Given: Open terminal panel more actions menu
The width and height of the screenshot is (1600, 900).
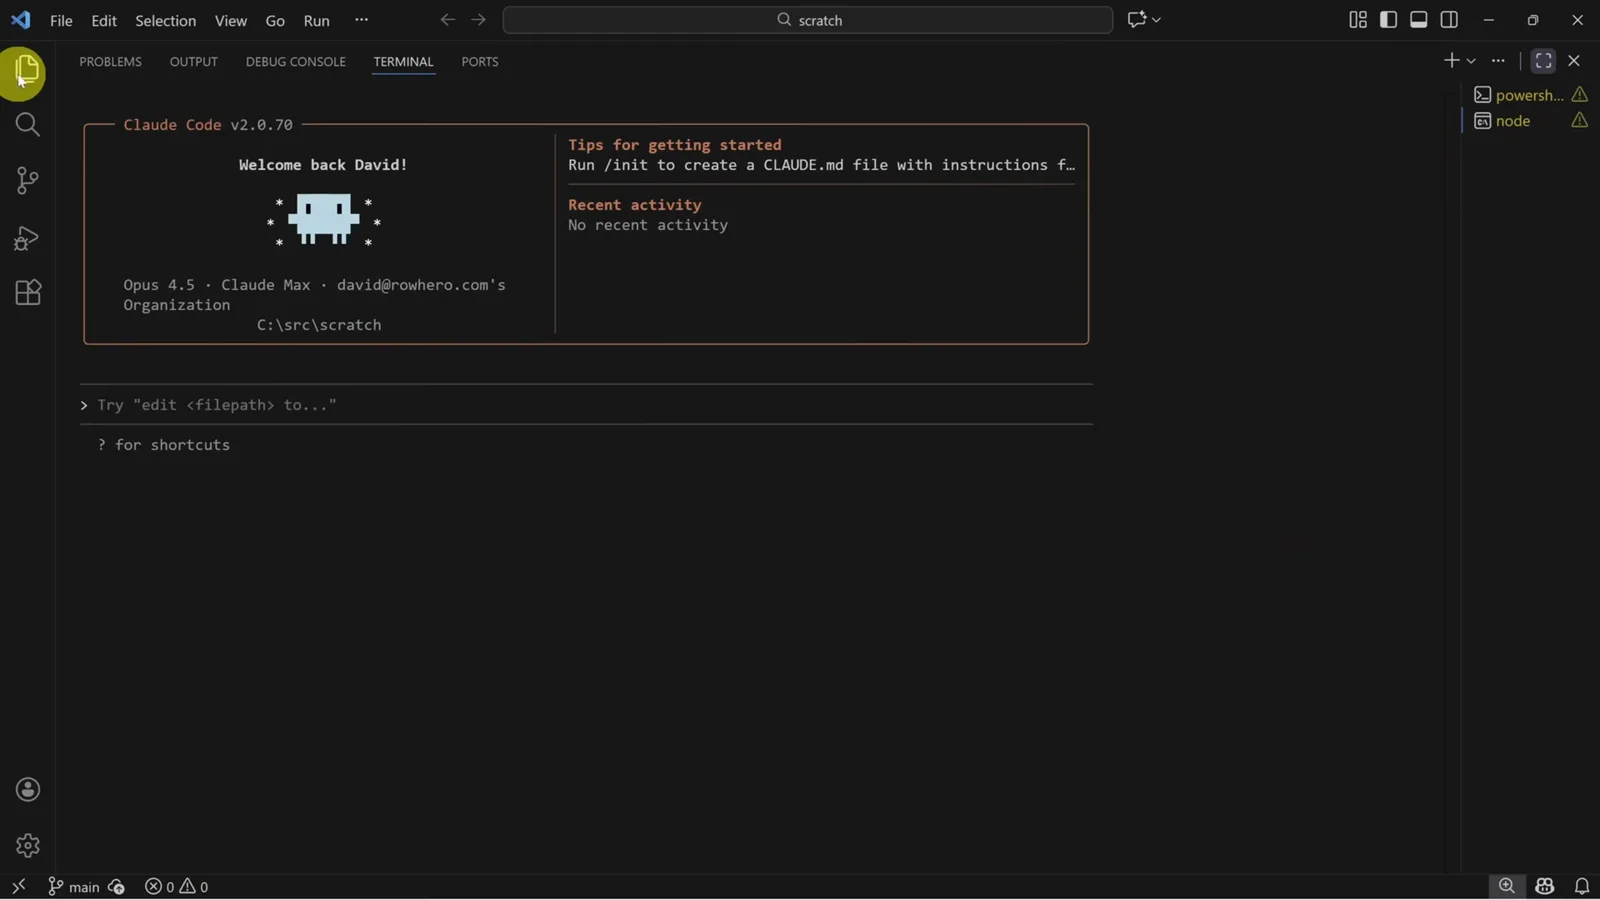Looking at the screenshot, I should pyautogui.click(x=1498, y=61).
